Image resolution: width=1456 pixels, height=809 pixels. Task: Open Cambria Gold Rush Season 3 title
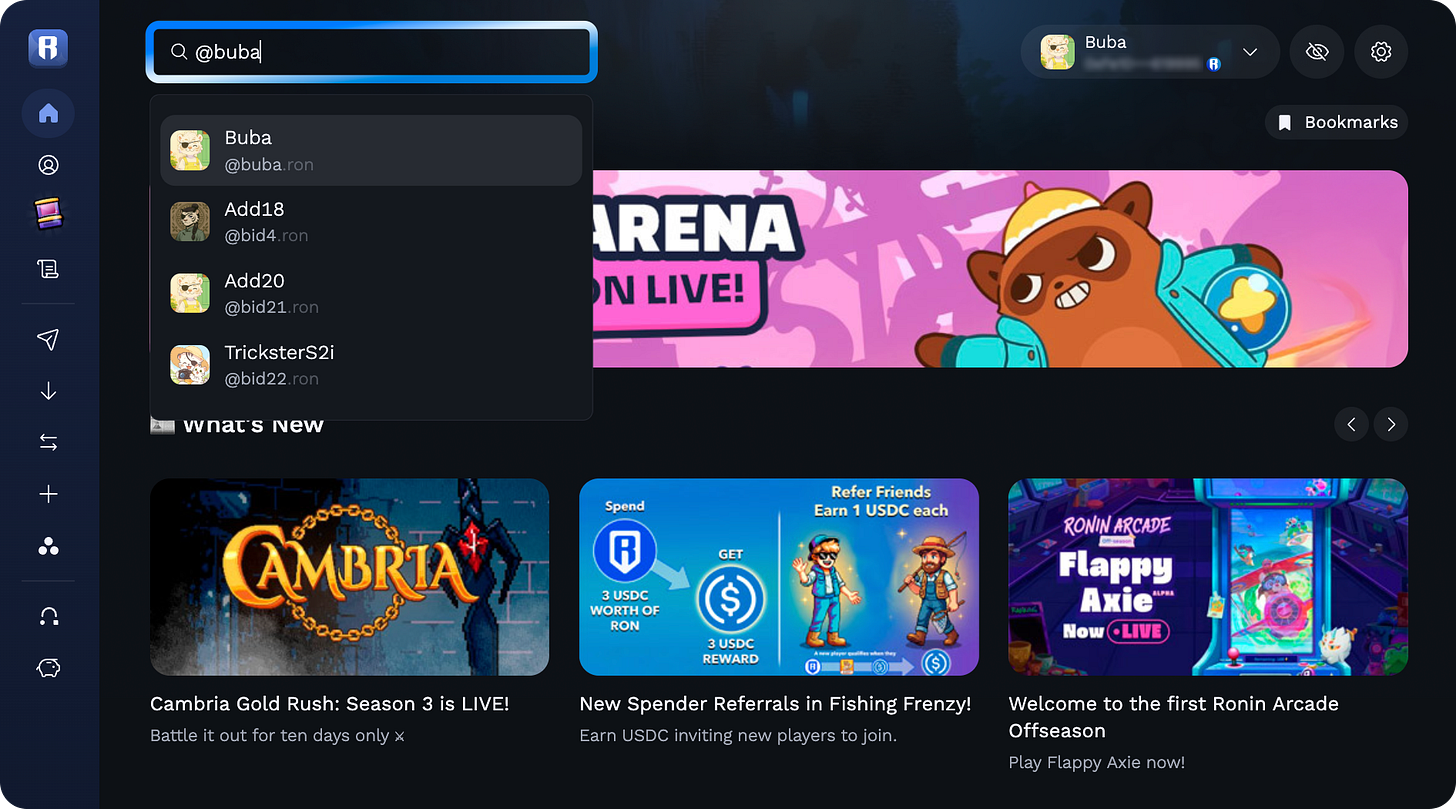330,704
